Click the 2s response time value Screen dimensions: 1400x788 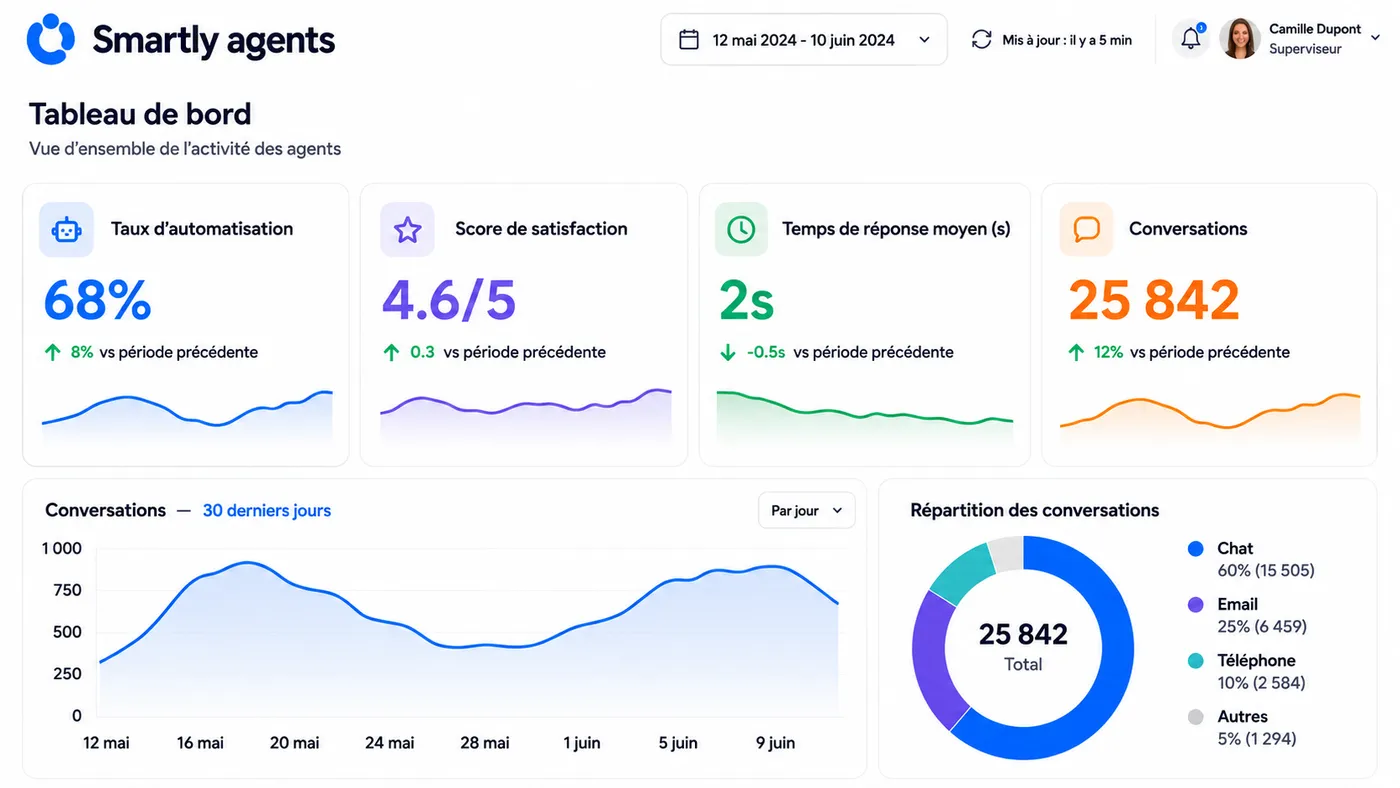pos(747,299)
